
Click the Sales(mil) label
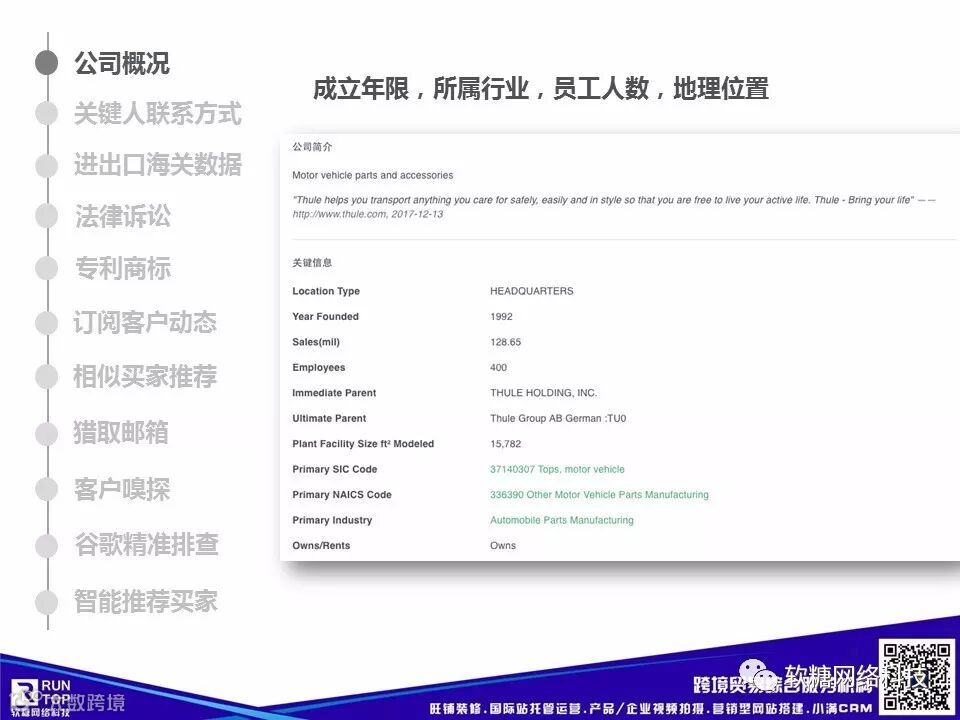[x=315, y=342]
